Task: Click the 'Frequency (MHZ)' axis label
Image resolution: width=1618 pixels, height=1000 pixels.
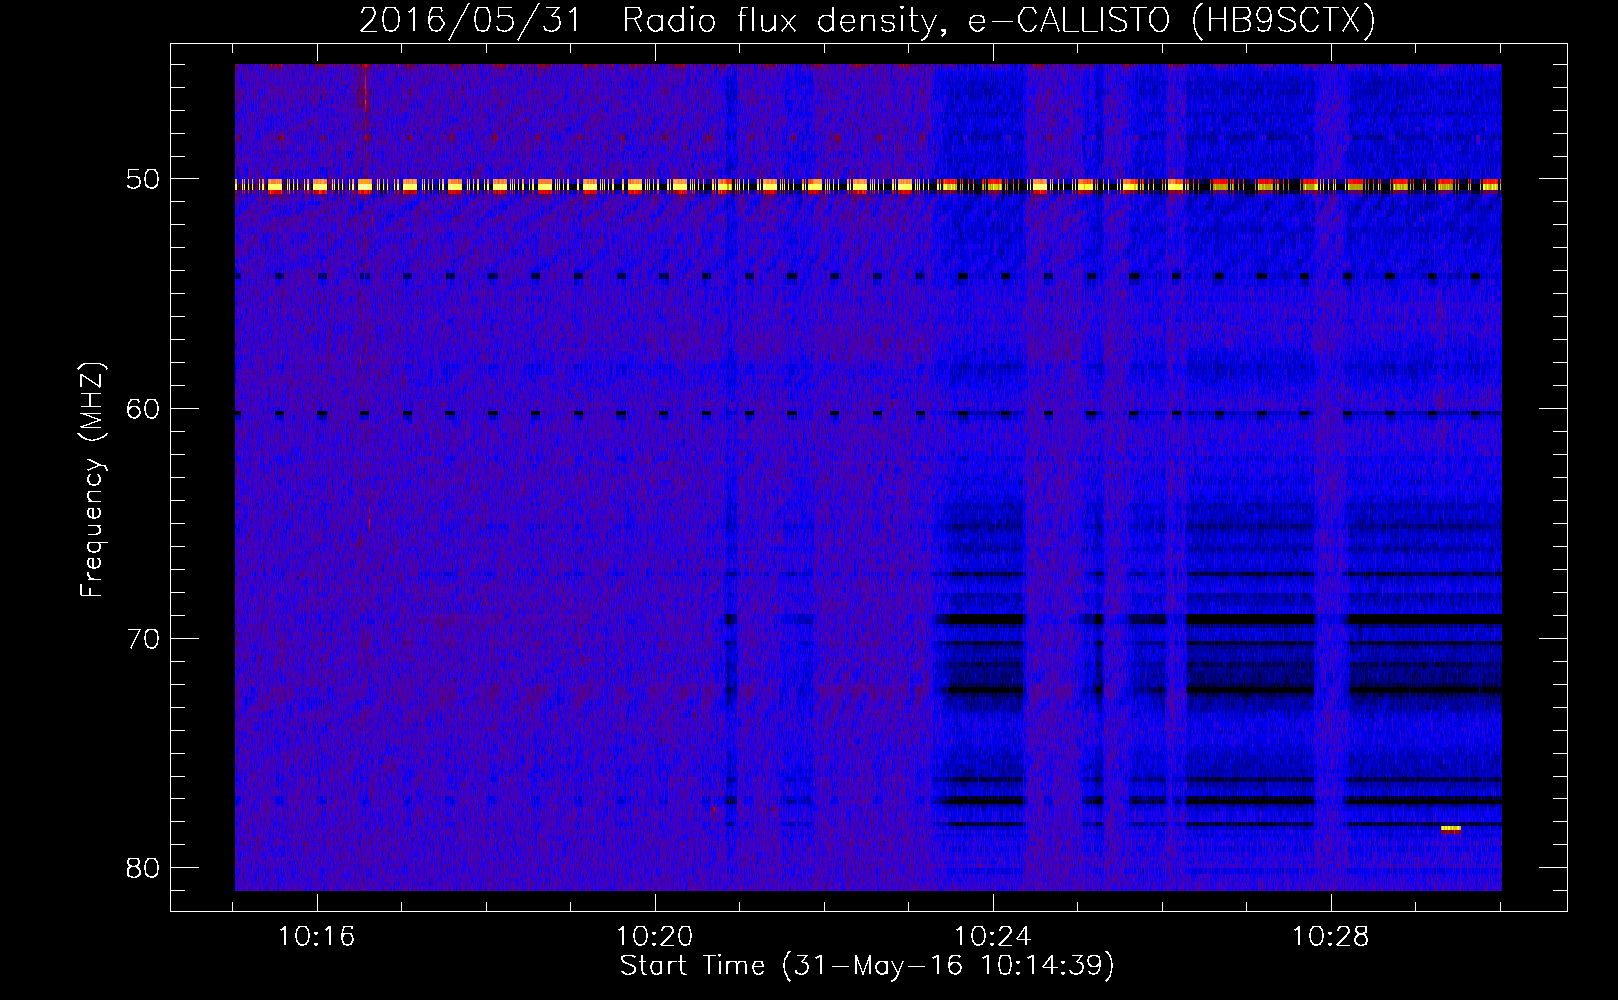Action: tap(92, 480)
